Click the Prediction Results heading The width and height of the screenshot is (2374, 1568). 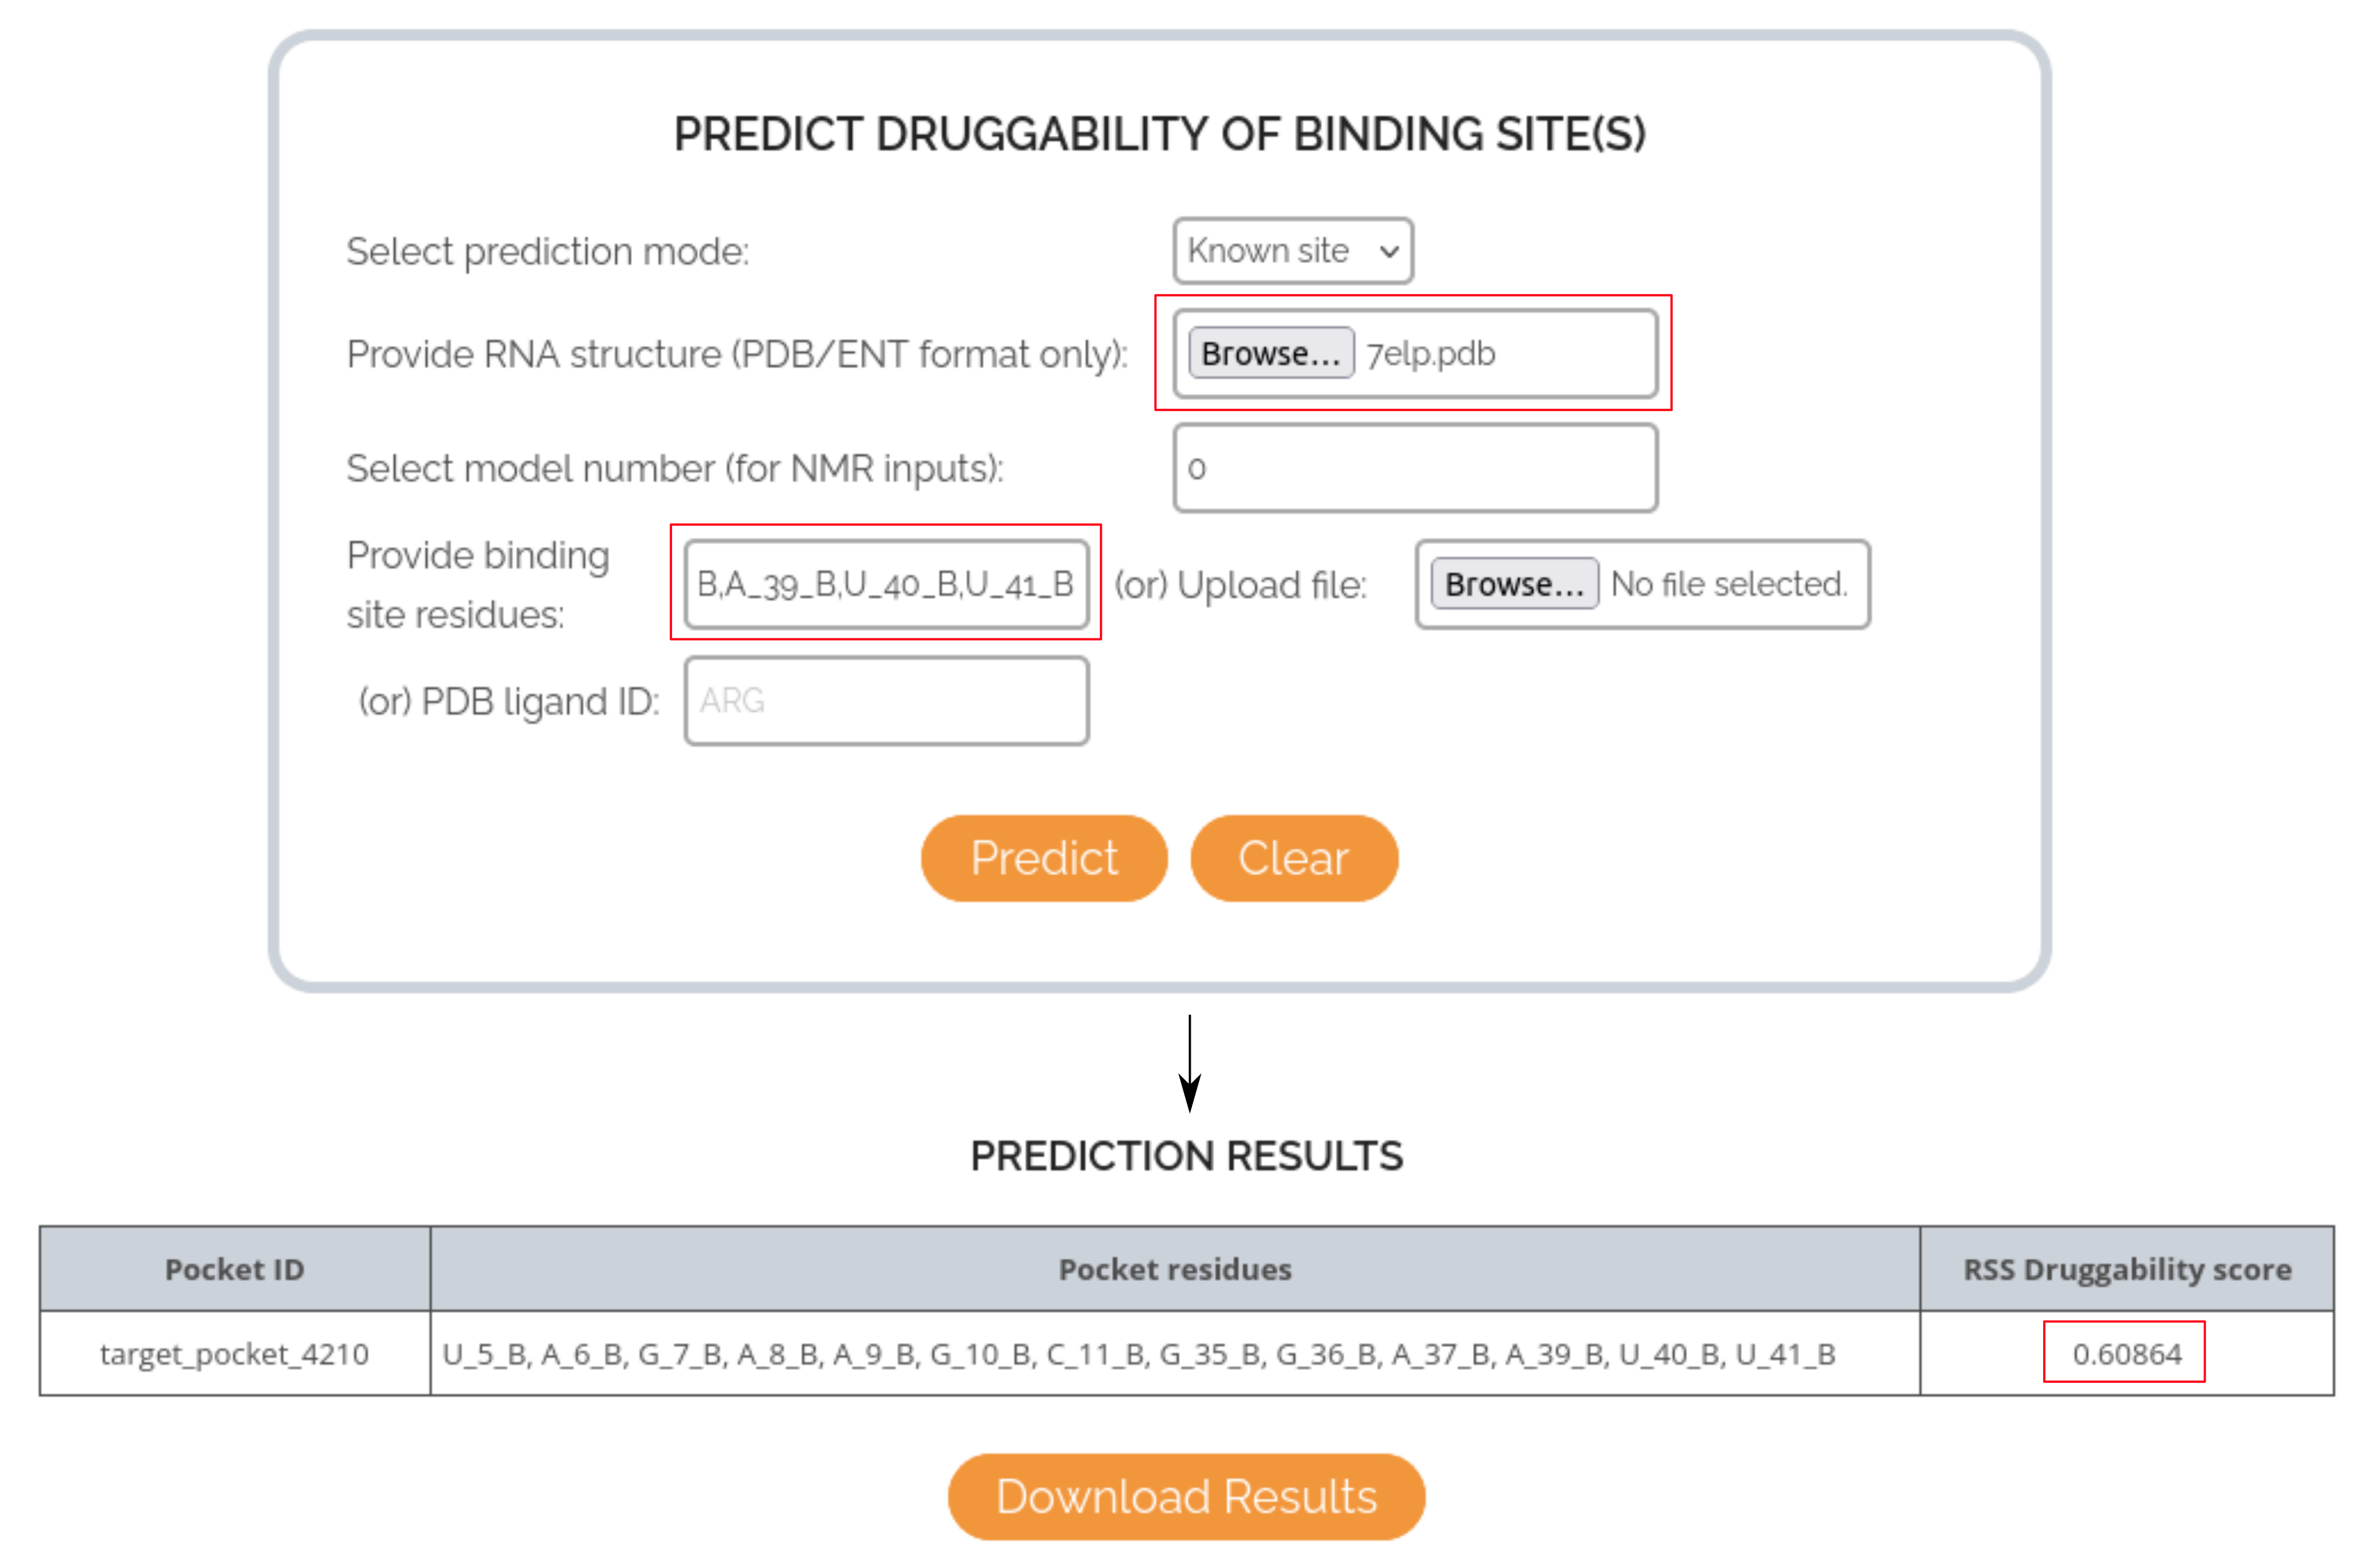(1186, 1156)
